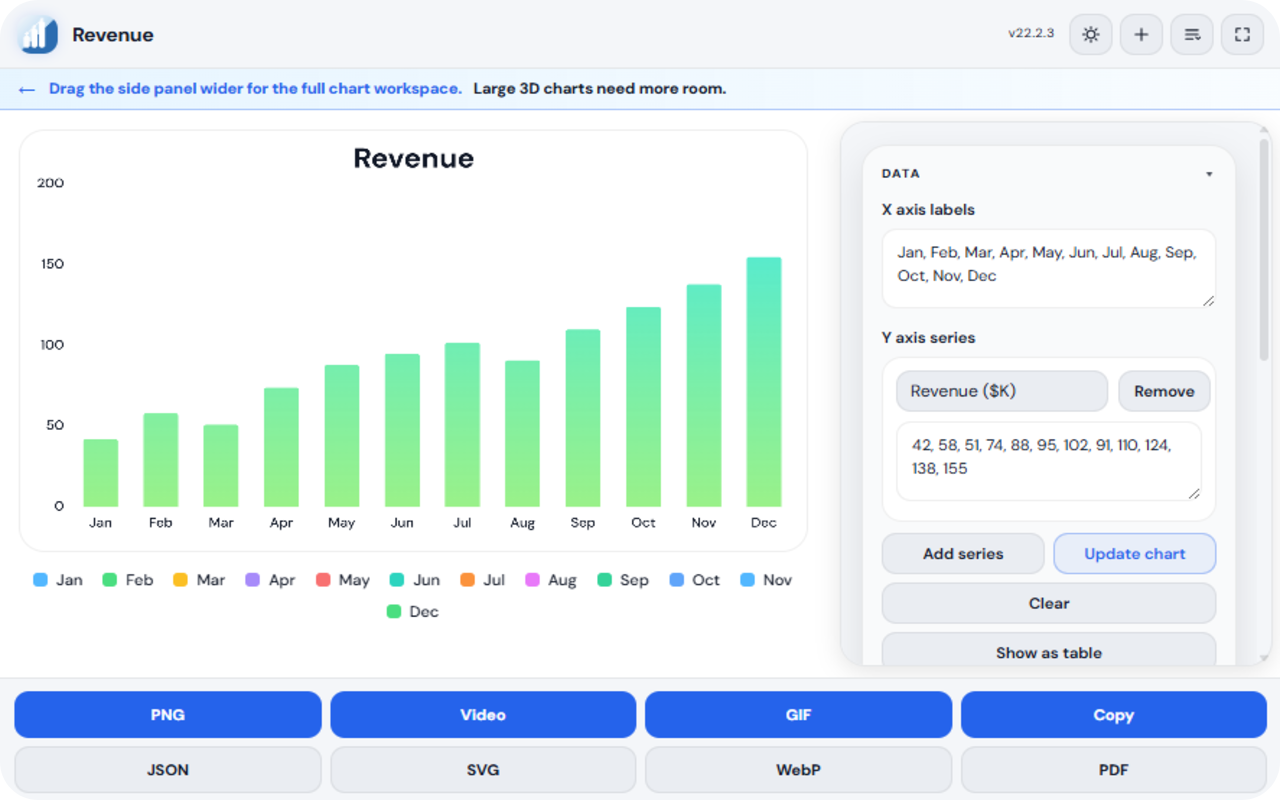This screenshot has height=800, width=1280.
Task: Export chart as Video
Action: (483, 715)
